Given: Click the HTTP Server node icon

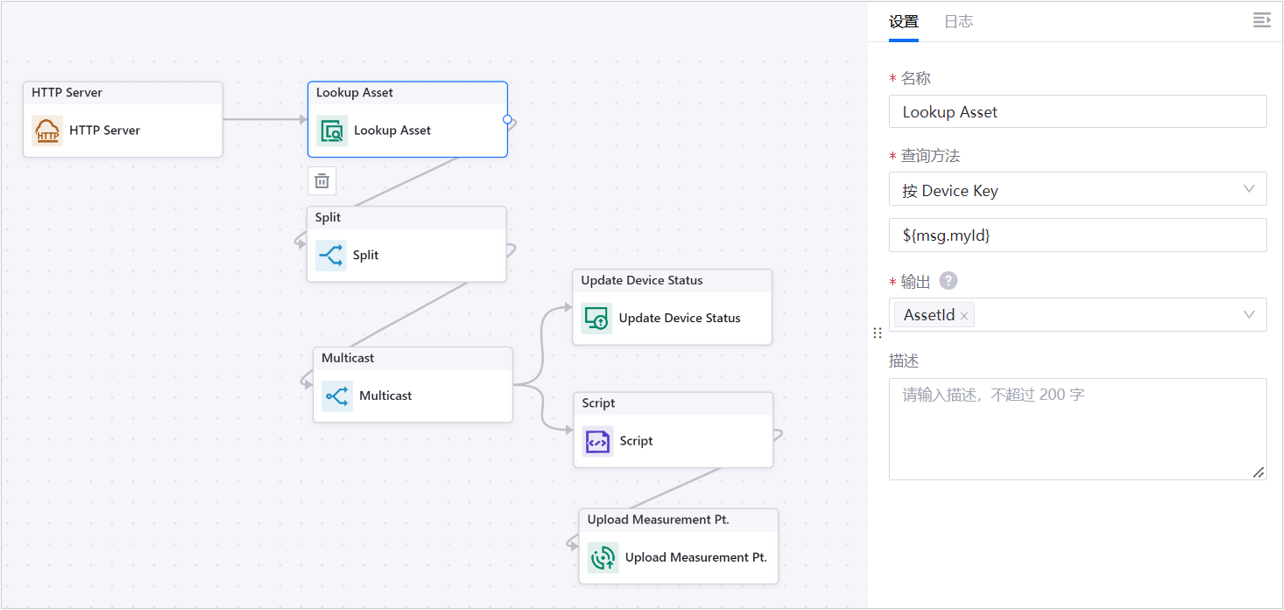Looking at the screenshot, I should [47, 131].
